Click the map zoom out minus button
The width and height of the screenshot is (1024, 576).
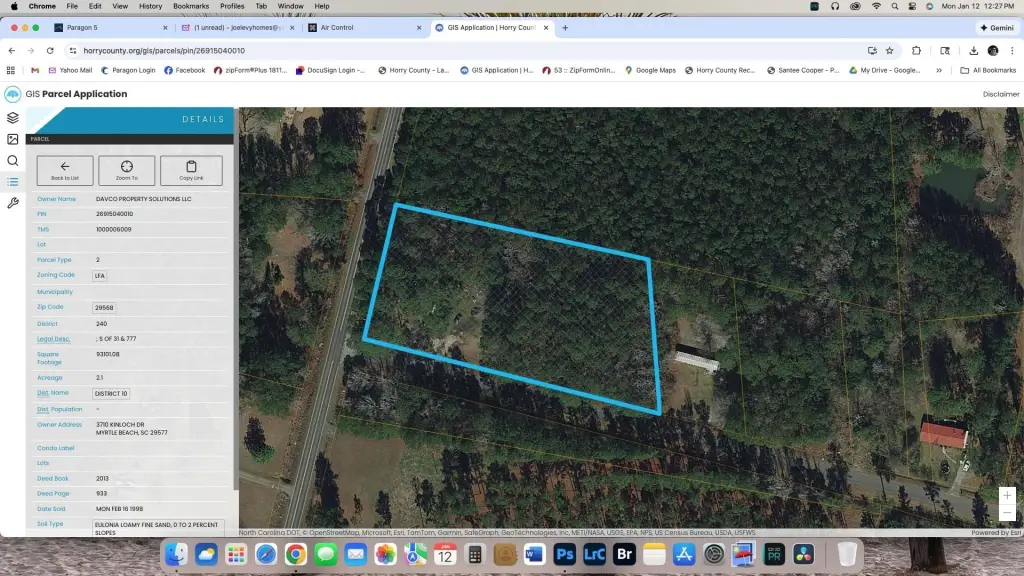(1007, 513)
